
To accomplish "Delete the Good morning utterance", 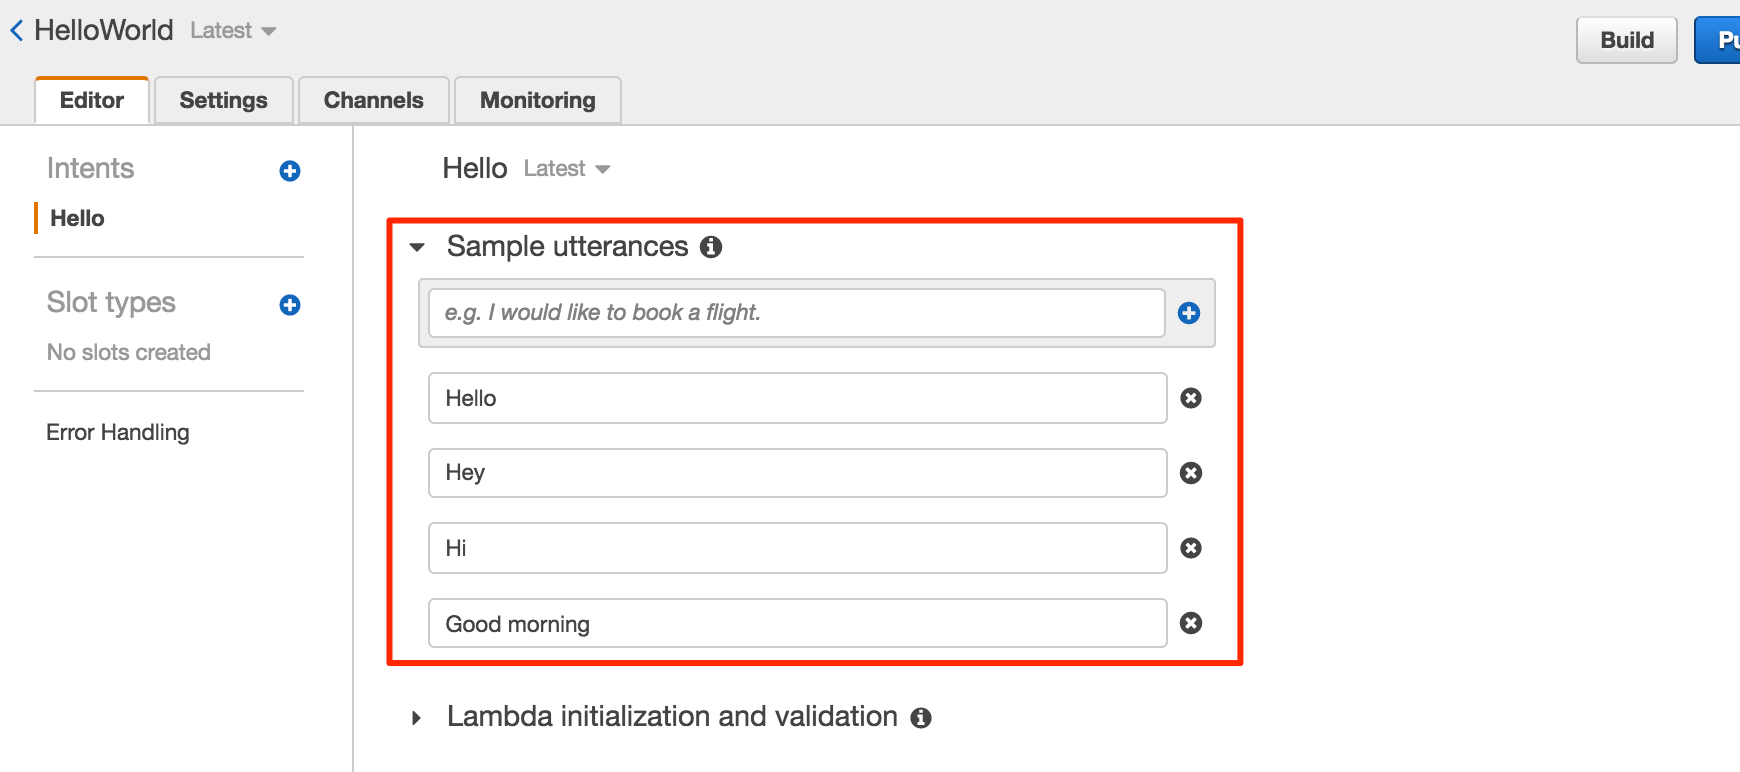I will coord(1191,623).
